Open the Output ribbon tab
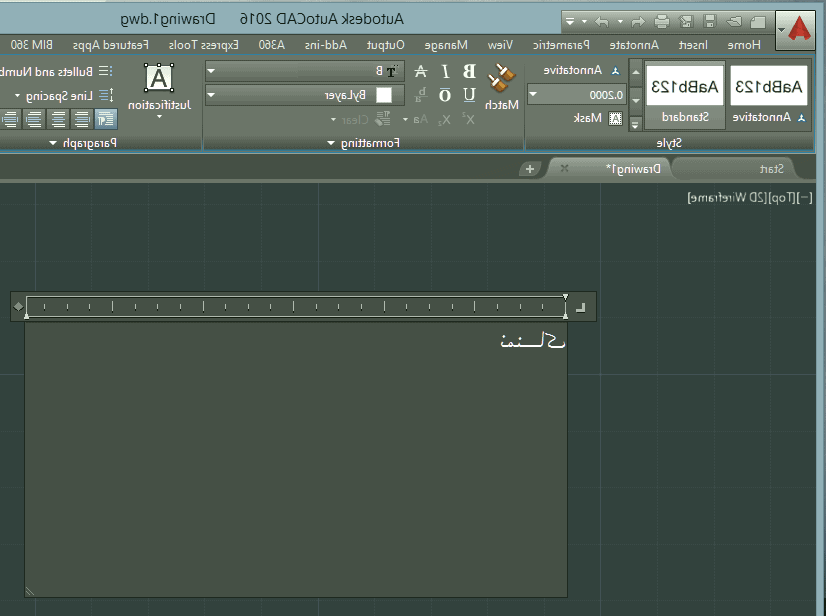The height and width of the screenshot is (616, 826). [386, 45]
